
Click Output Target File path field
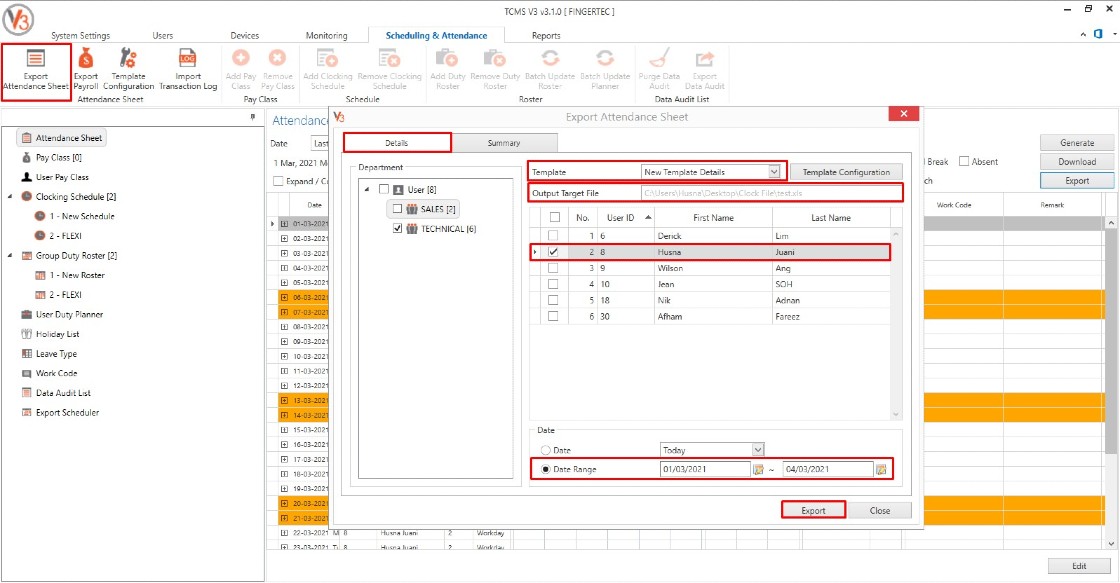(771, 193)
